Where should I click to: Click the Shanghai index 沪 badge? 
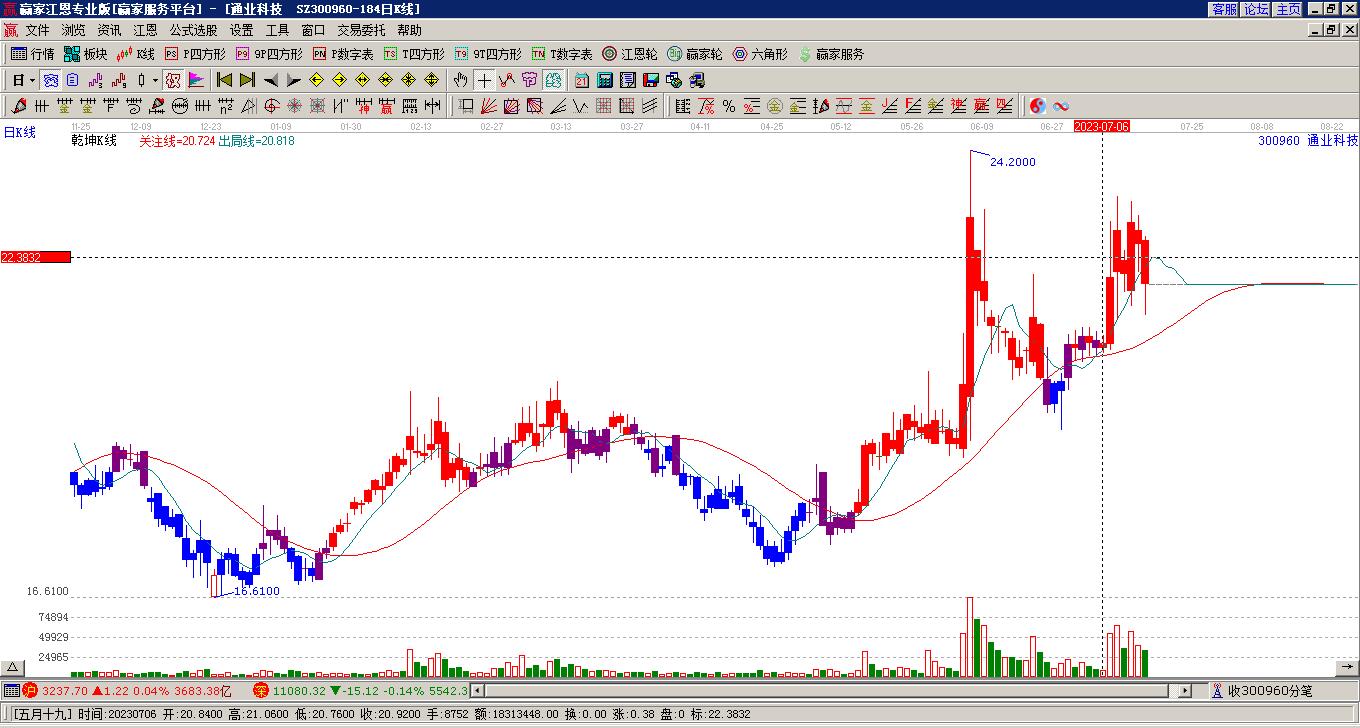click(30, 691)
